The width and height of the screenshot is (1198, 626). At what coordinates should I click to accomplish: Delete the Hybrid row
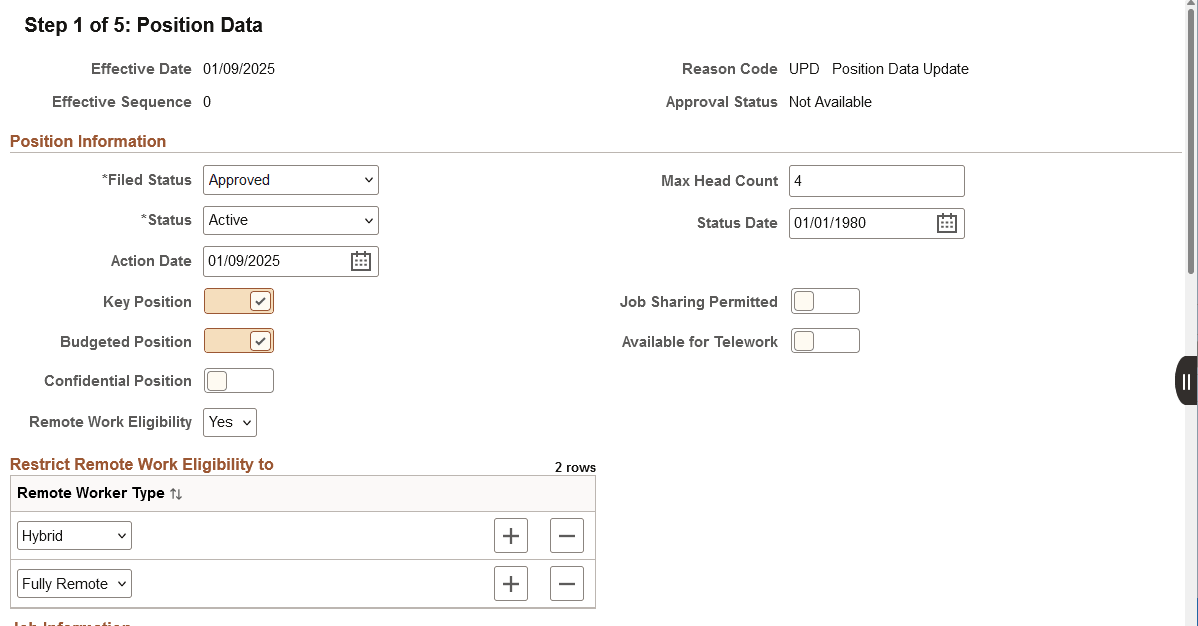tap(566, 535)
